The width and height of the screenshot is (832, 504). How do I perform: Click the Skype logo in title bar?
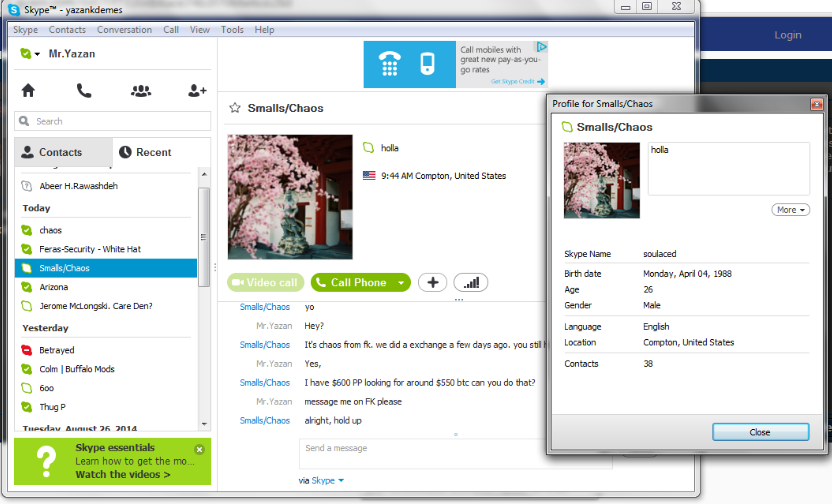[x=14, y=10]
